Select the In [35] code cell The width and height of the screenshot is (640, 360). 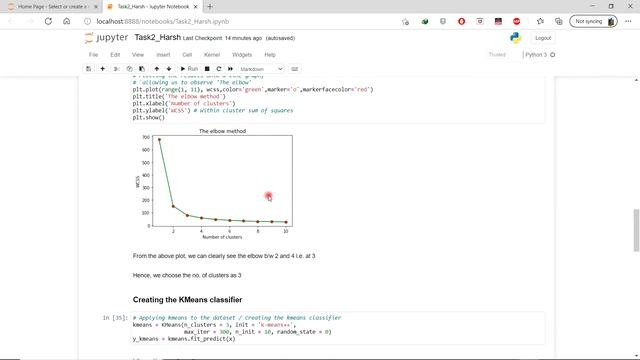[x=338, y=328]
